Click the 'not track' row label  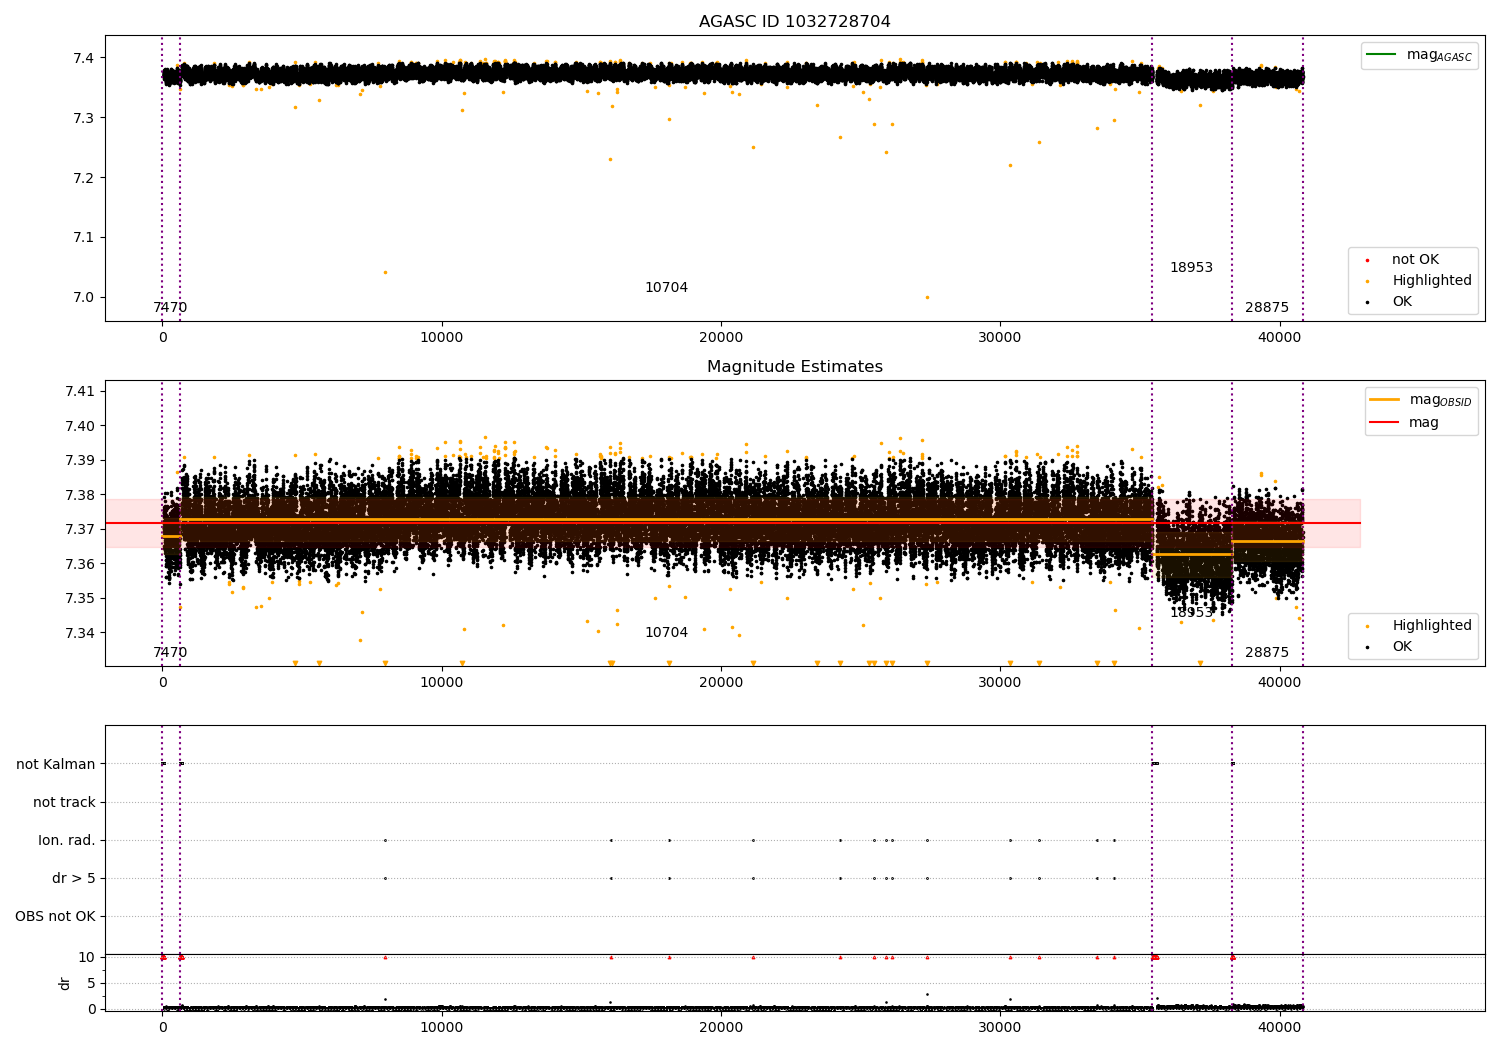pos(64,803)
